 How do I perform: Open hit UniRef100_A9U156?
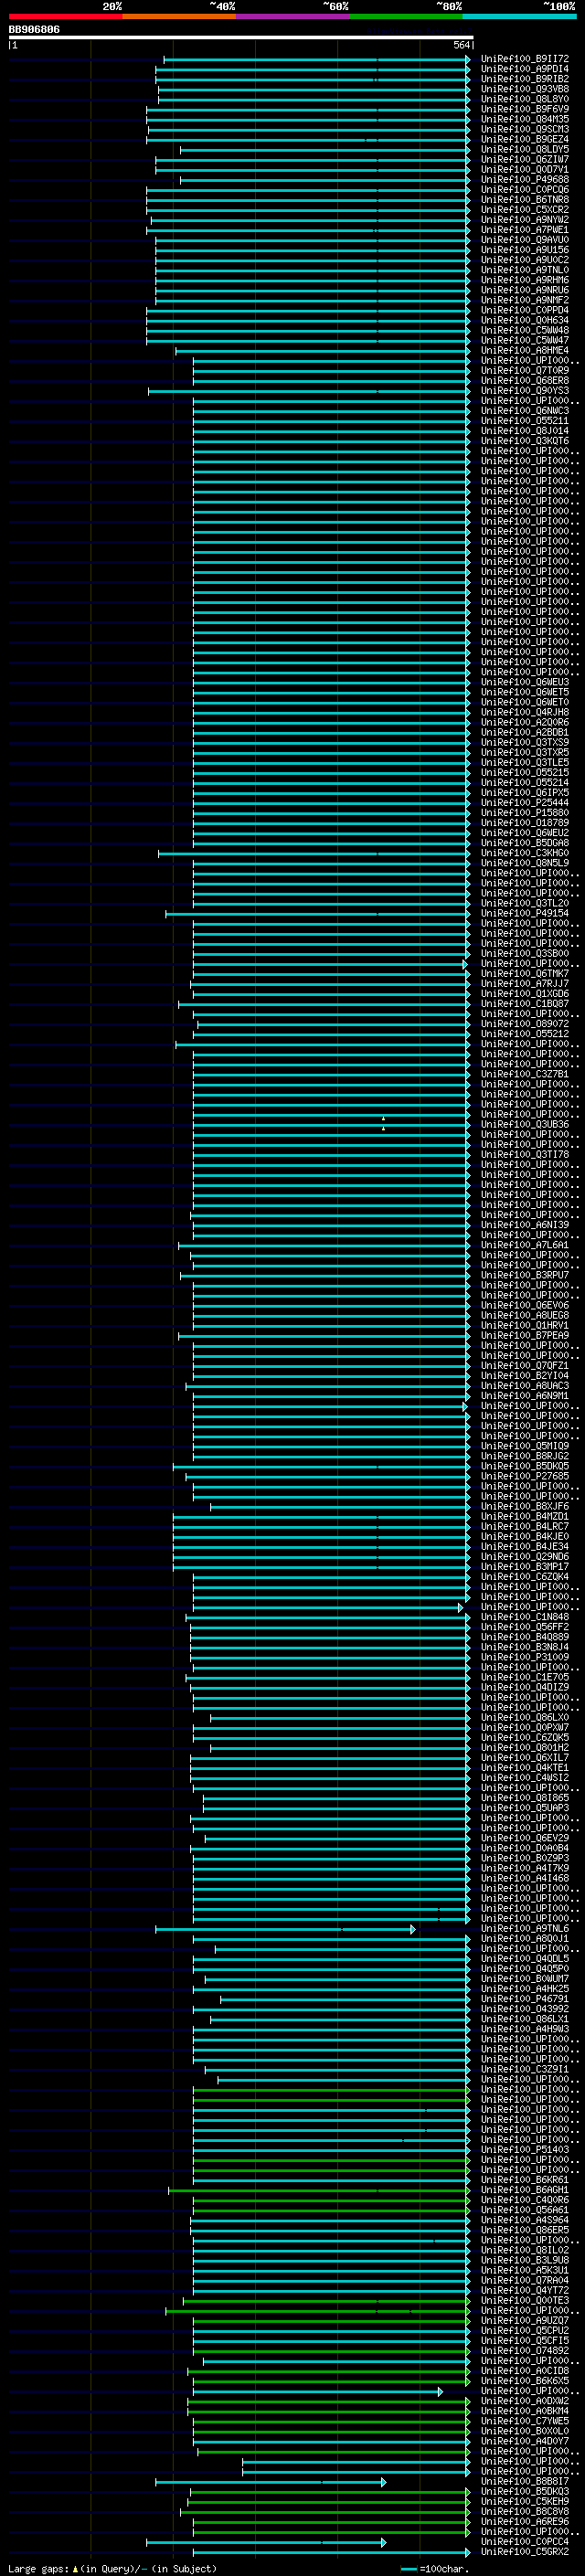(x=524, y=250)
